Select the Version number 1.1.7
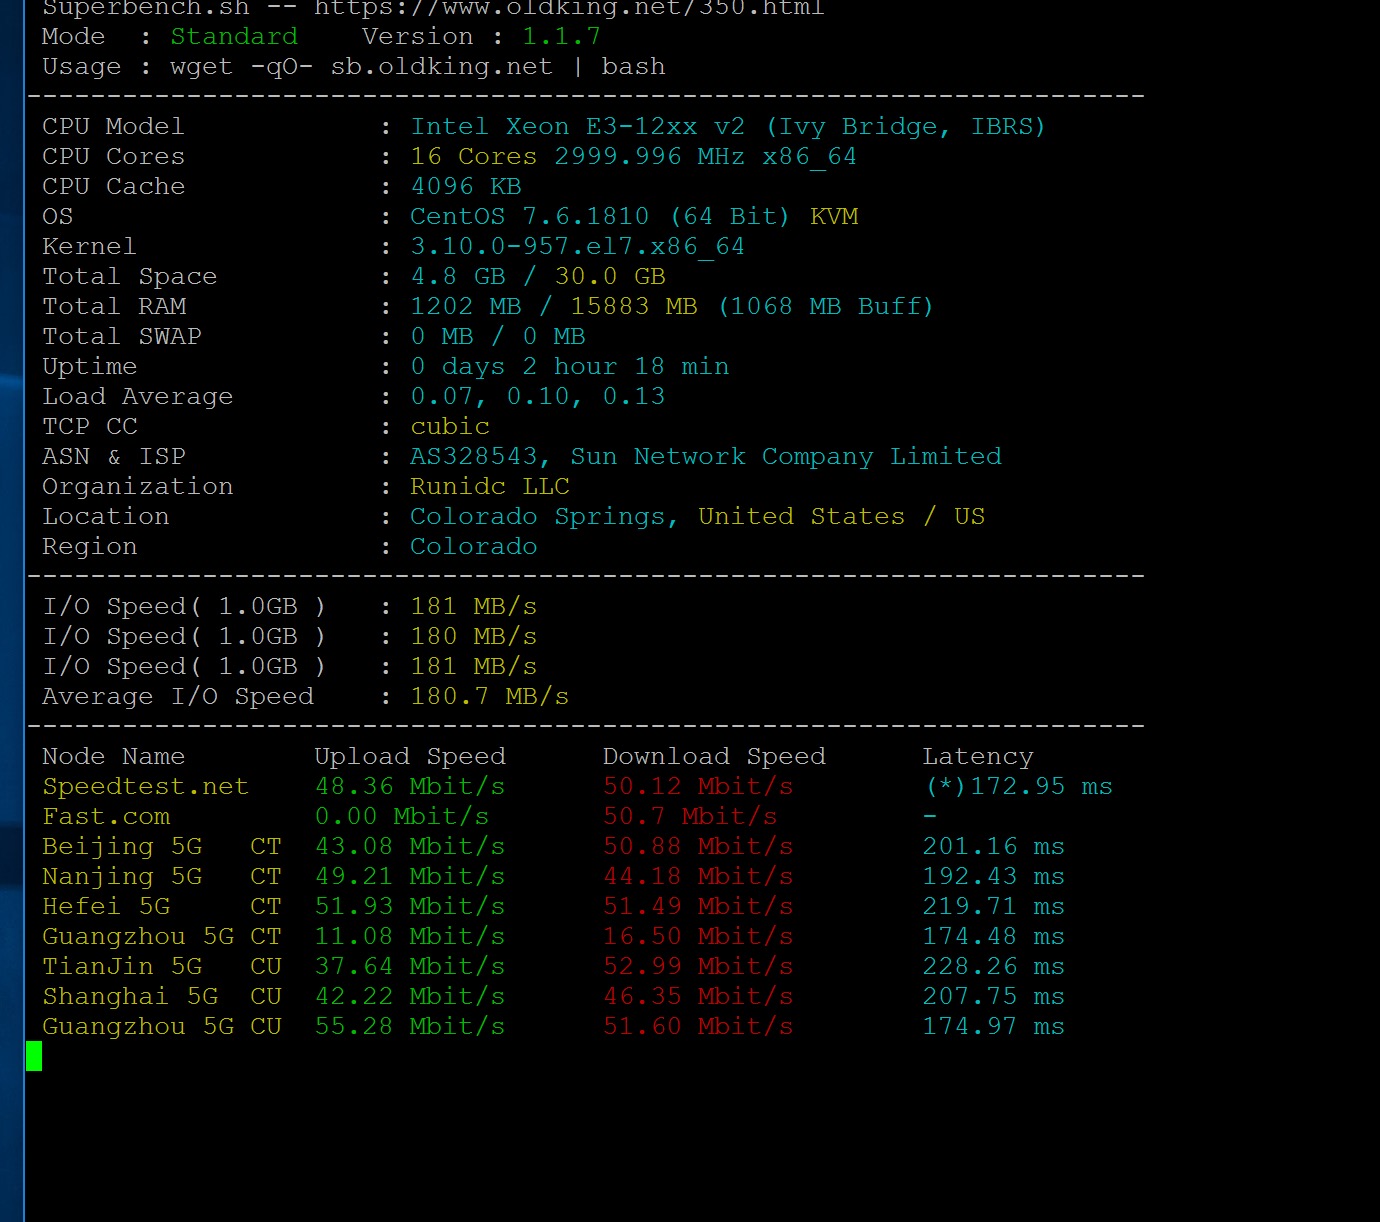The width and height of the screenshot is (1380, 1222). click(x=562, y=37)
